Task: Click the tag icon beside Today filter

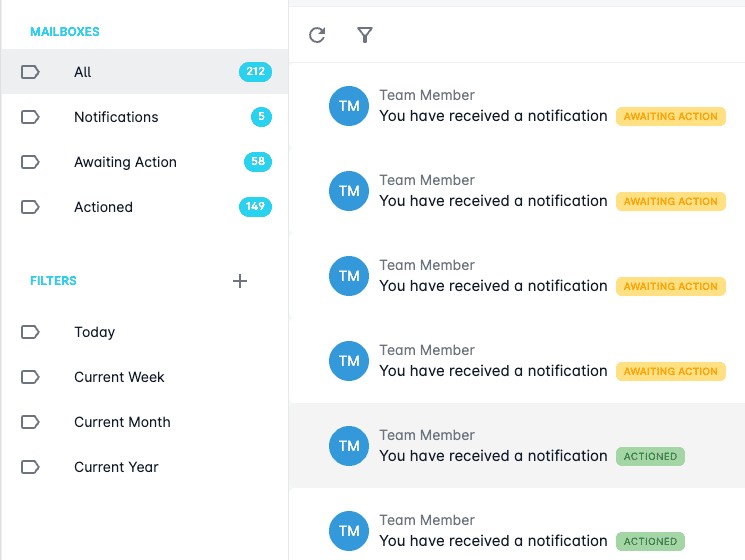Action: point(30,332)
